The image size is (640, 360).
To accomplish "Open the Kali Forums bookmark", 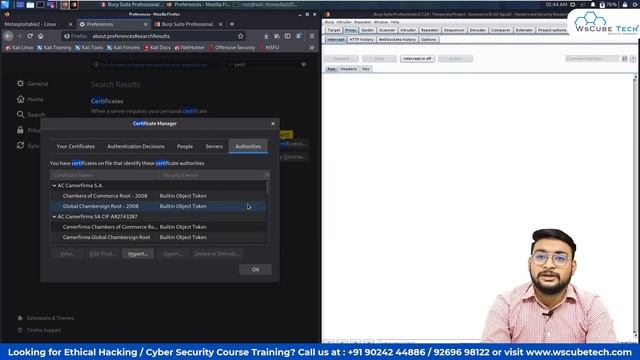I will (x=123, y=47).
